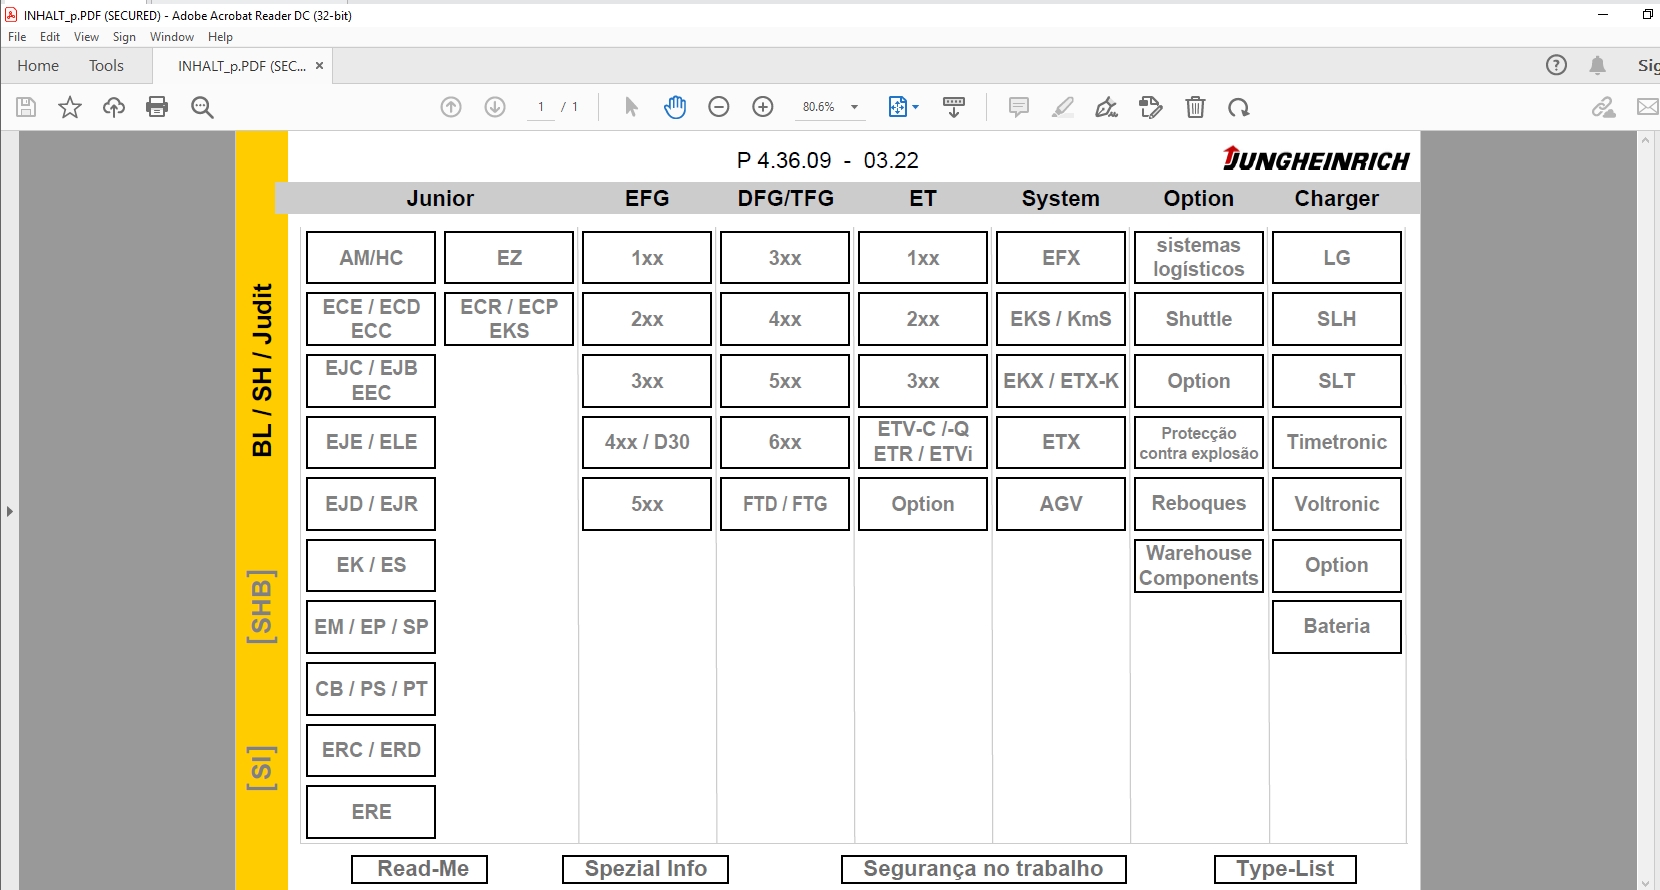Image resolution: width=1660 pixels, height=890 pixels.
Task: Open the EKX / ETX-K box
Action: [x=1061, y=381]
